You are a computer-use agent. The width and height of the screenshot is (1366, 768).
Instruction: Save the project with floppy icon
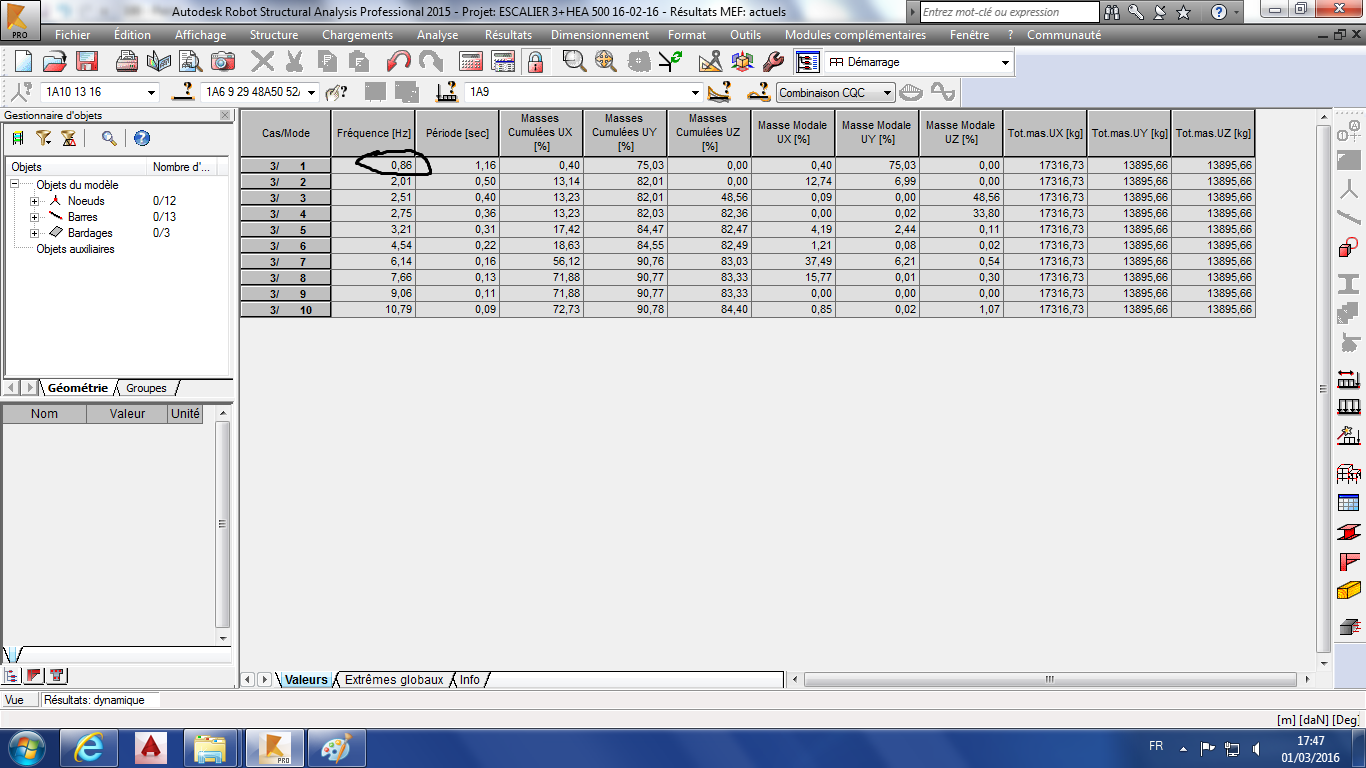(86, 62)
